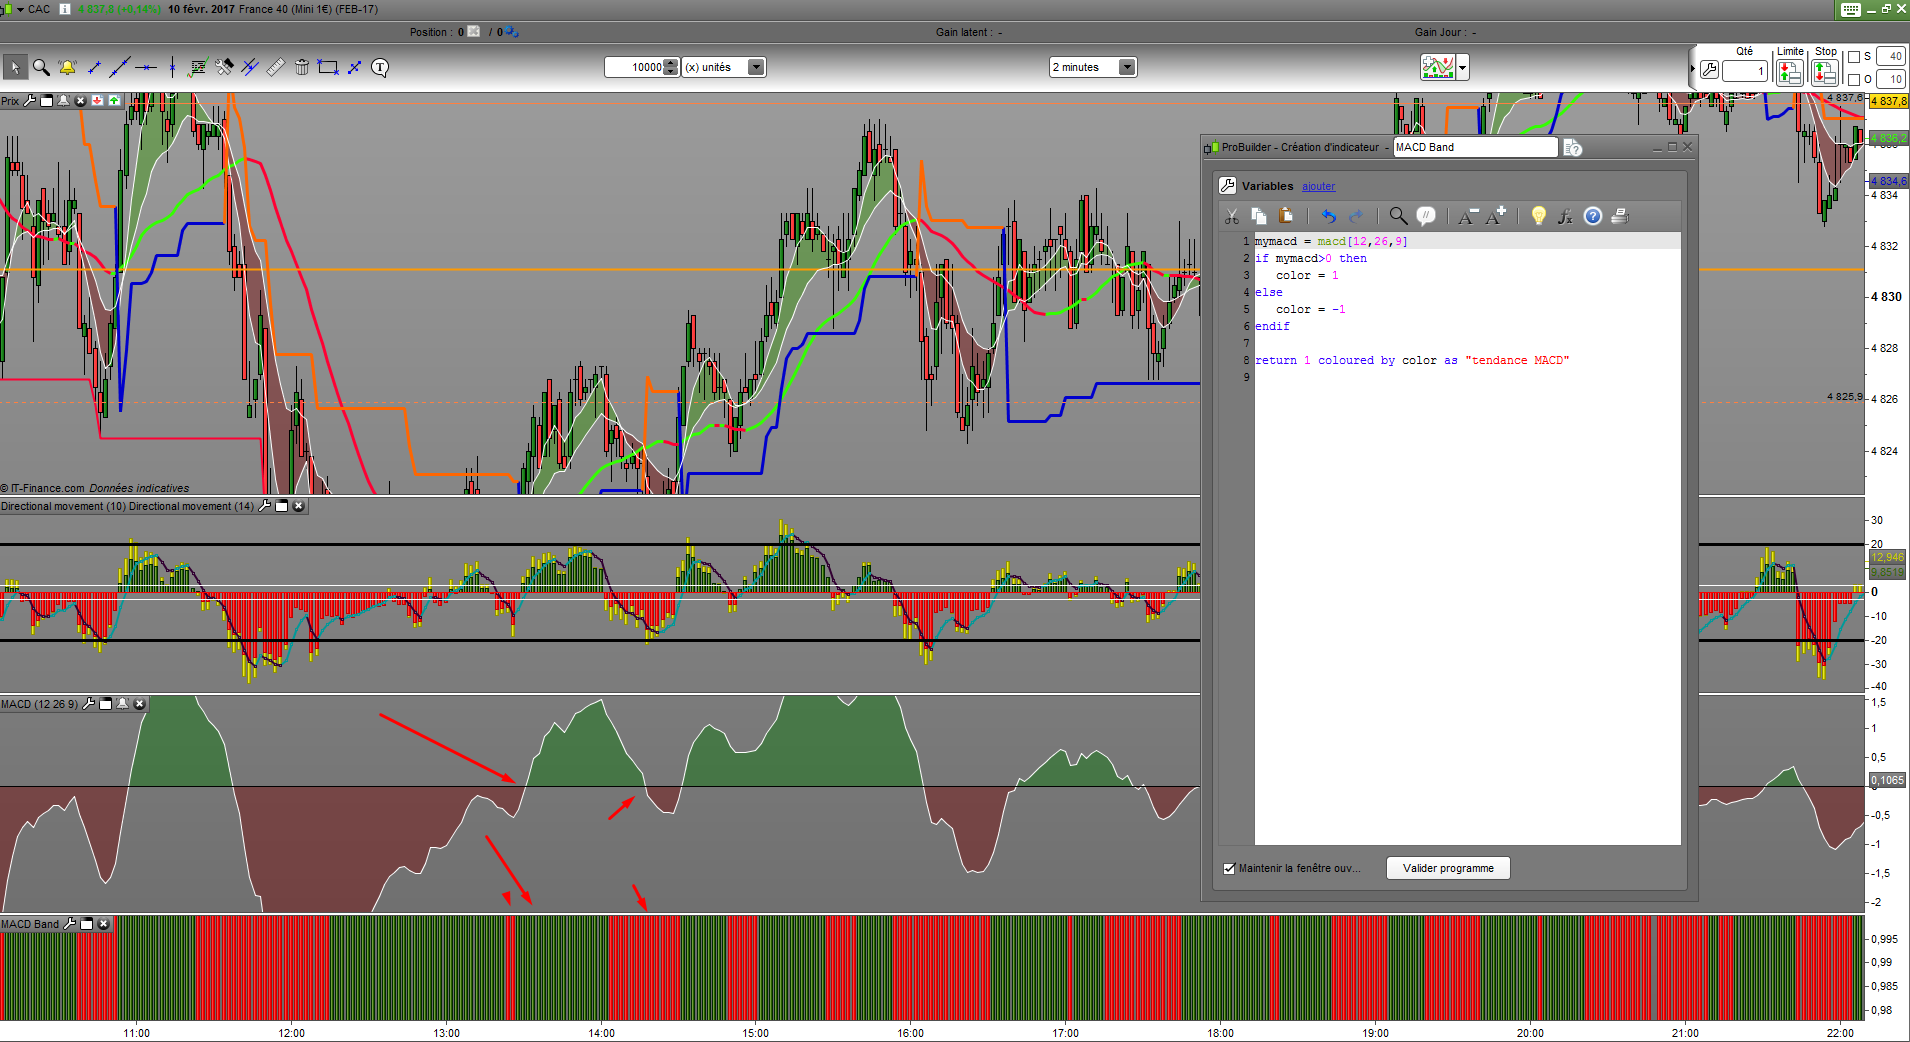Open the '2 minutes' timeframe dropdown

(1127, 67)
